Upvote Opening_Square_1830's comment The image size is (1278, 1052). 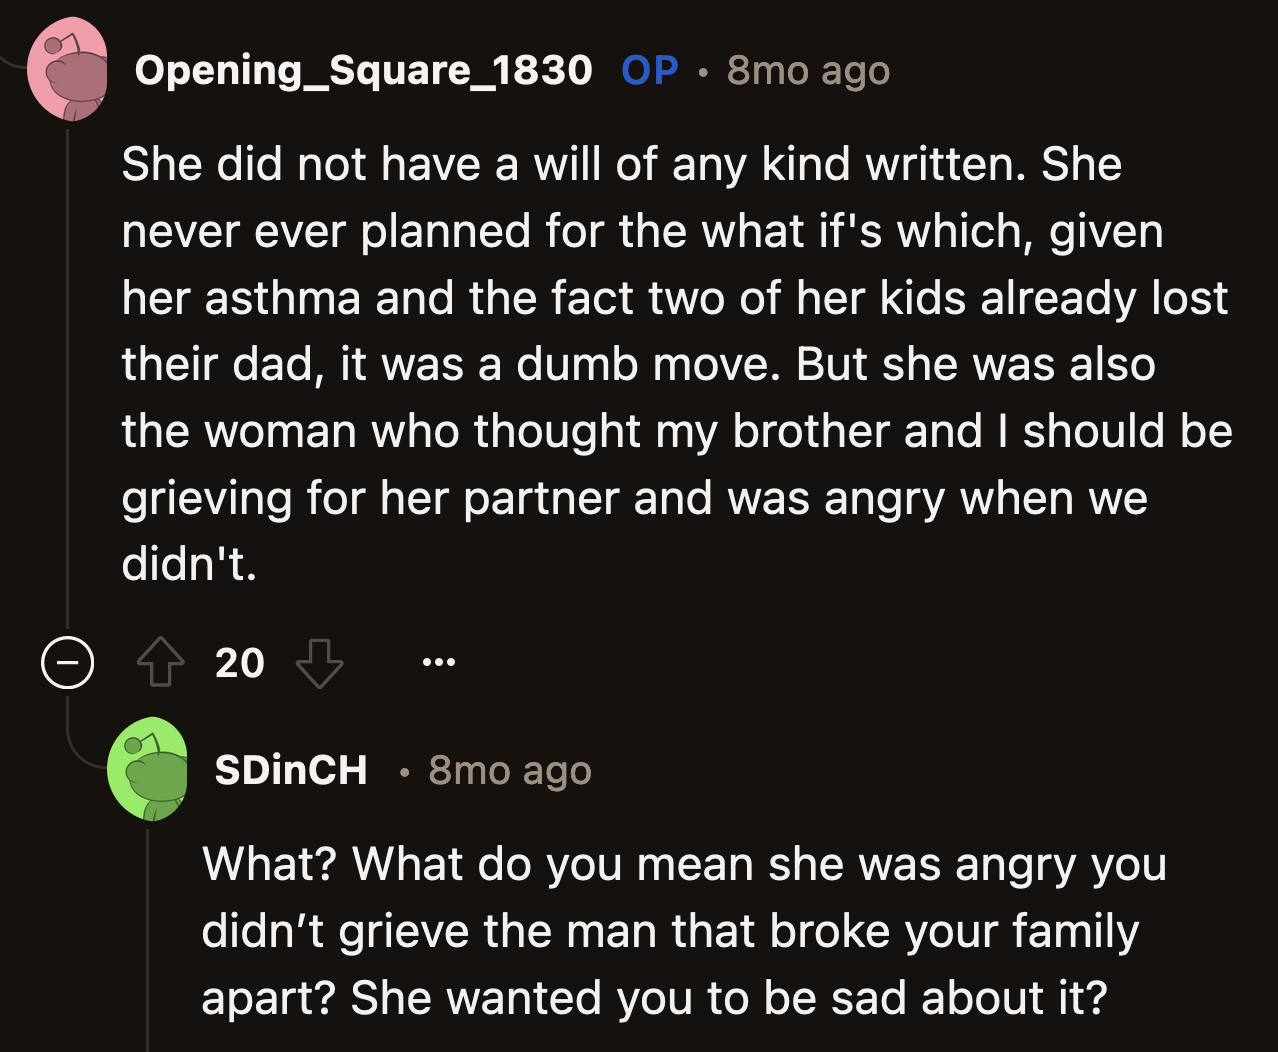click(x=160, y=662)
